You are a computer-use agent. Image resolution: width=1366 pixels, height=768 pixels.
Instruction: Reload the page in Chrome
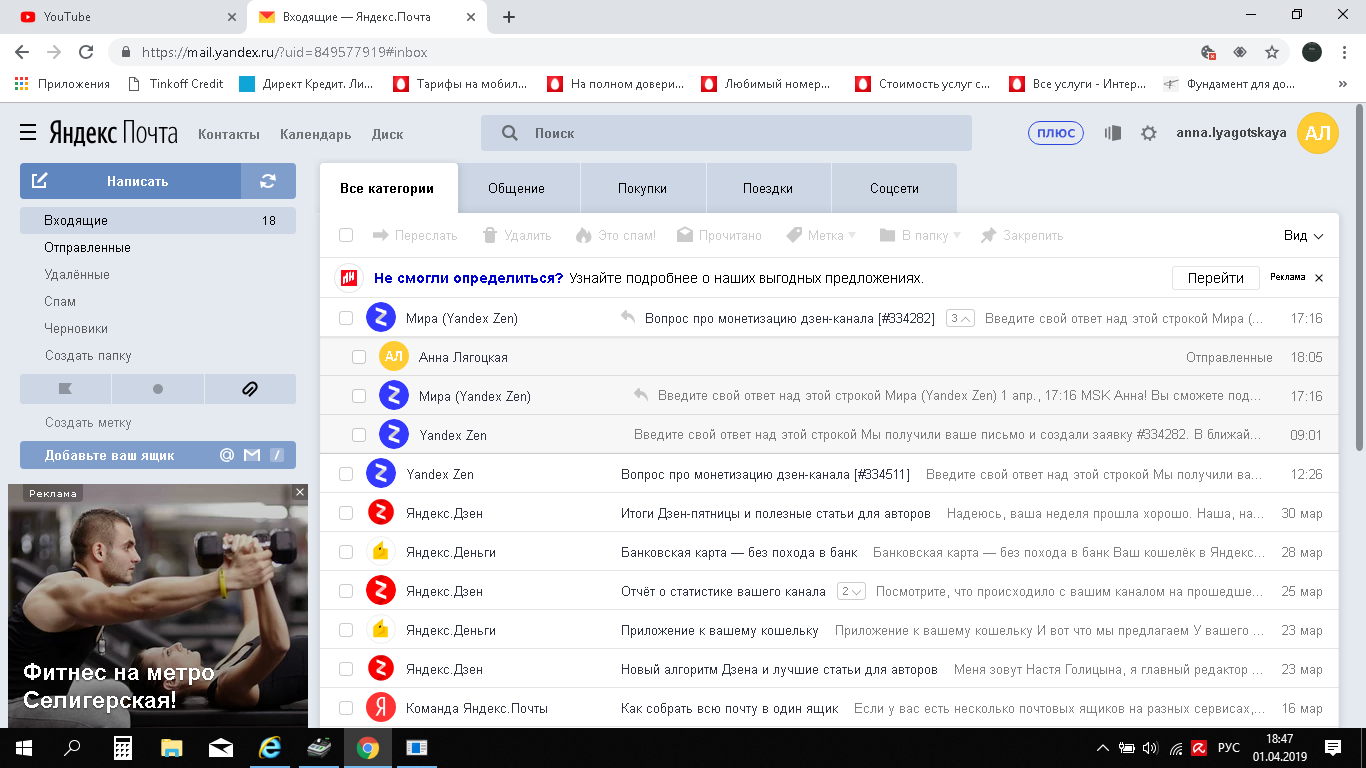point(86,52)
